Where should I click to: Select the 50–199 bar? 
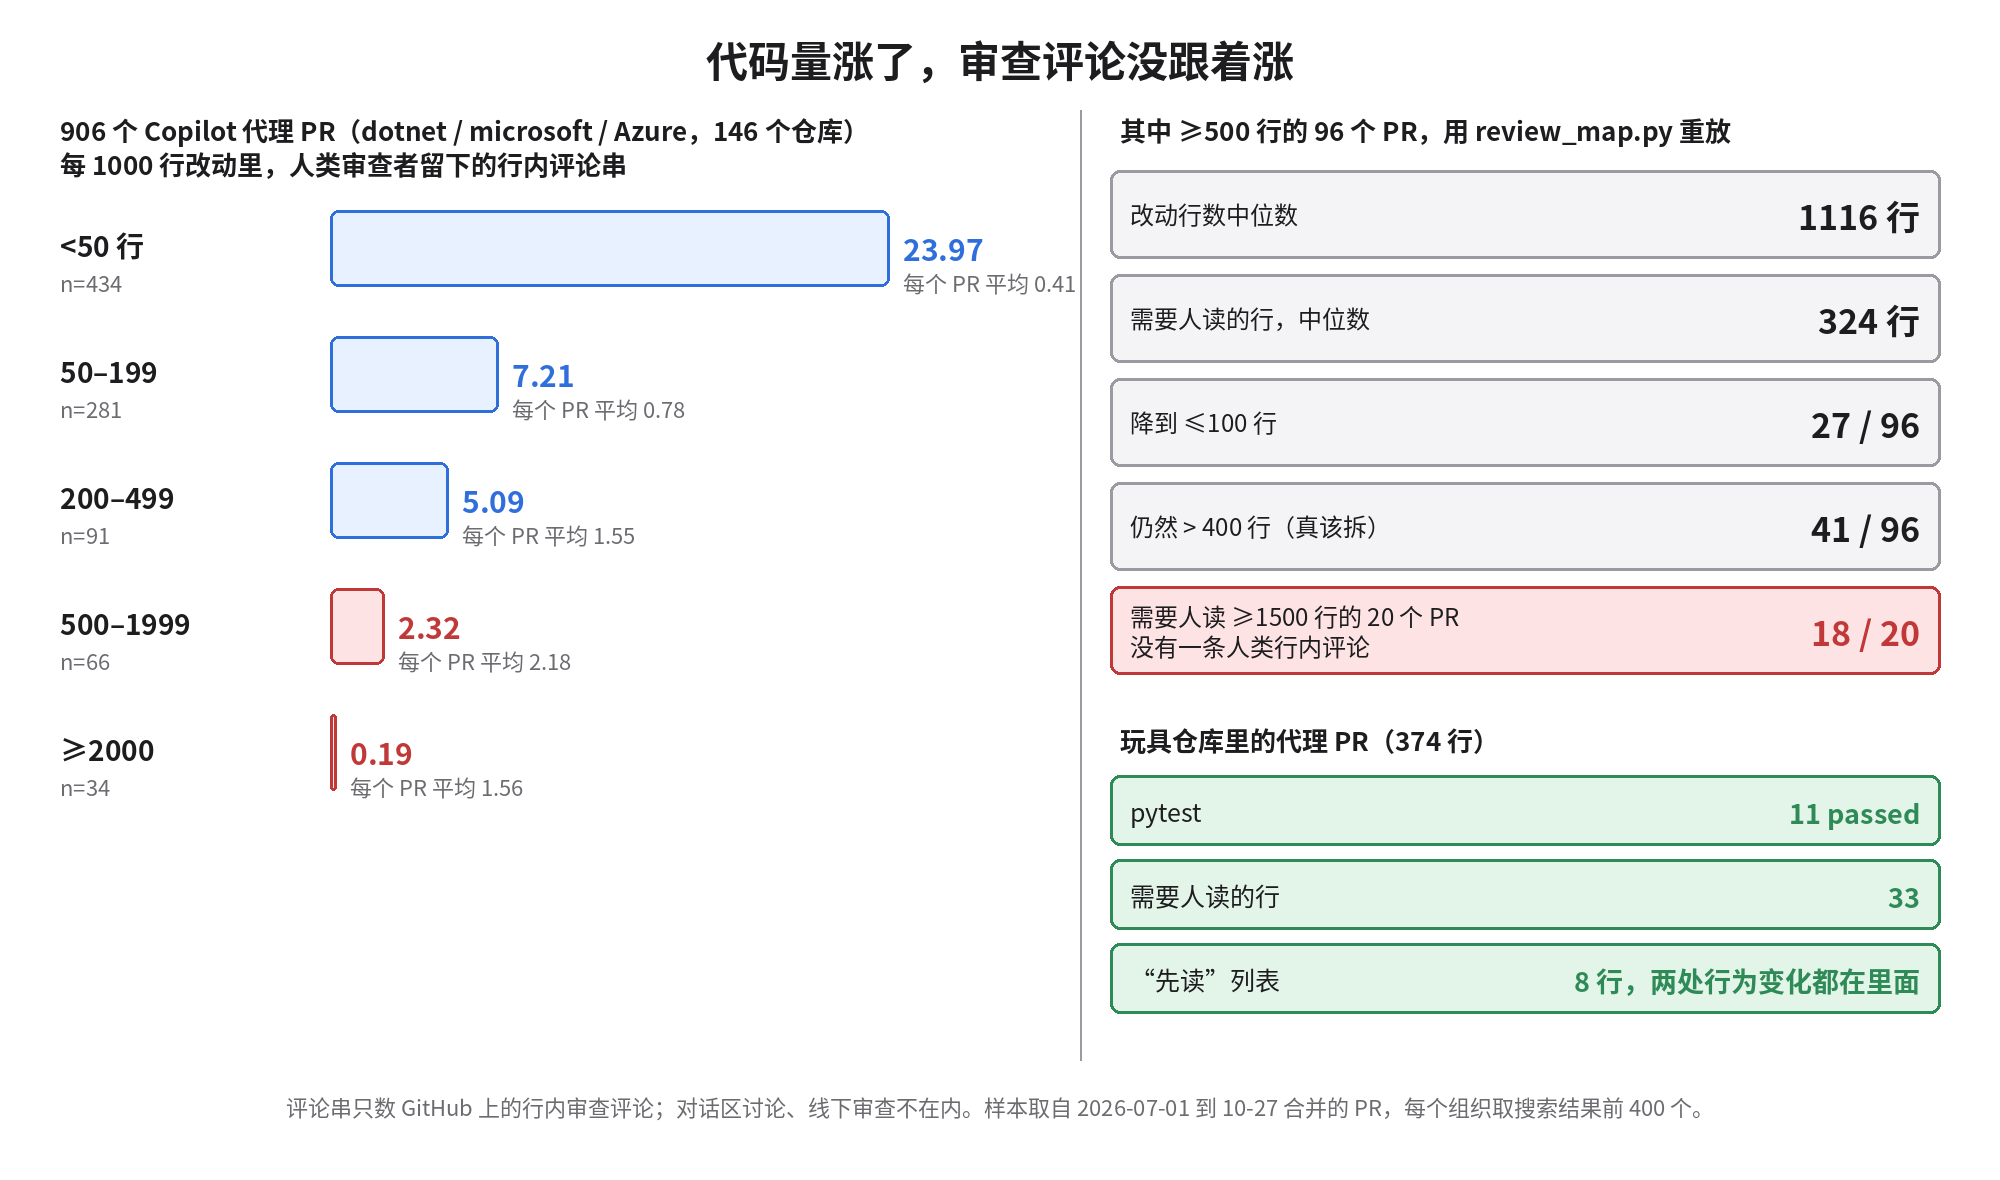pos(414,375)
